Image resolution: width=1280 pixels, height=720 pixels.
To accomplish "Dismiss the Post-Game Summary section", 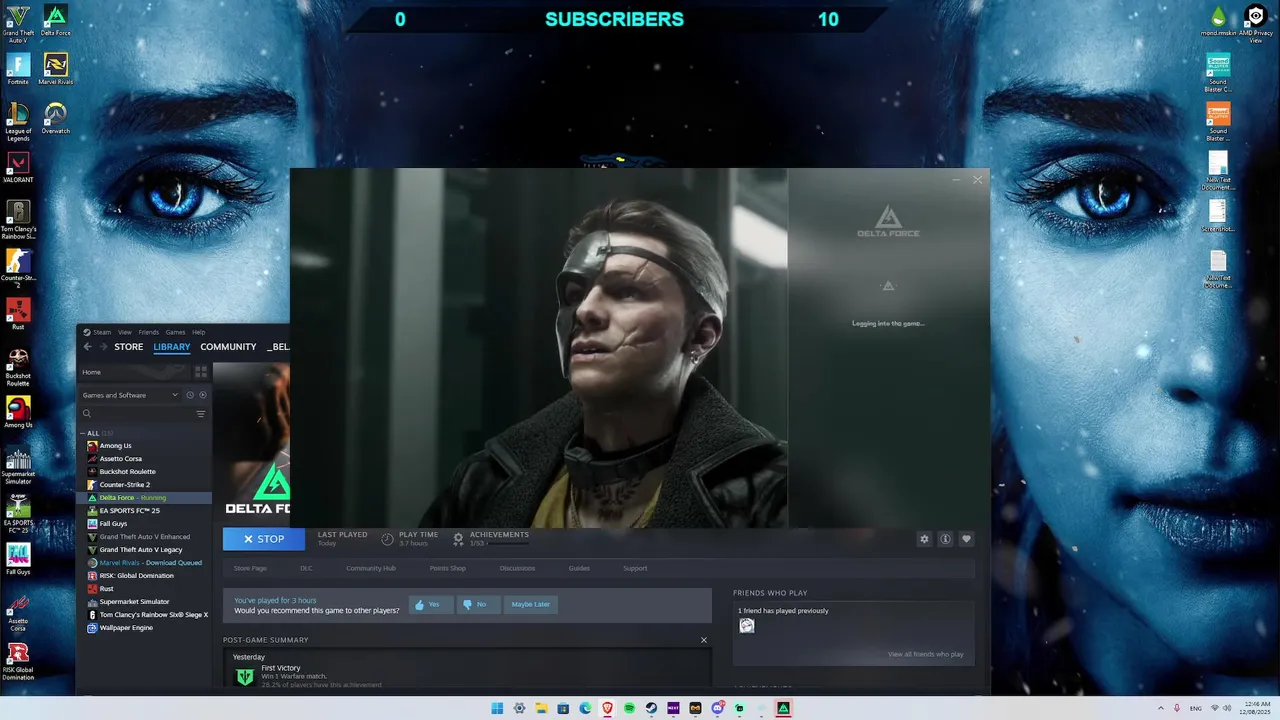I will [704, 640].
